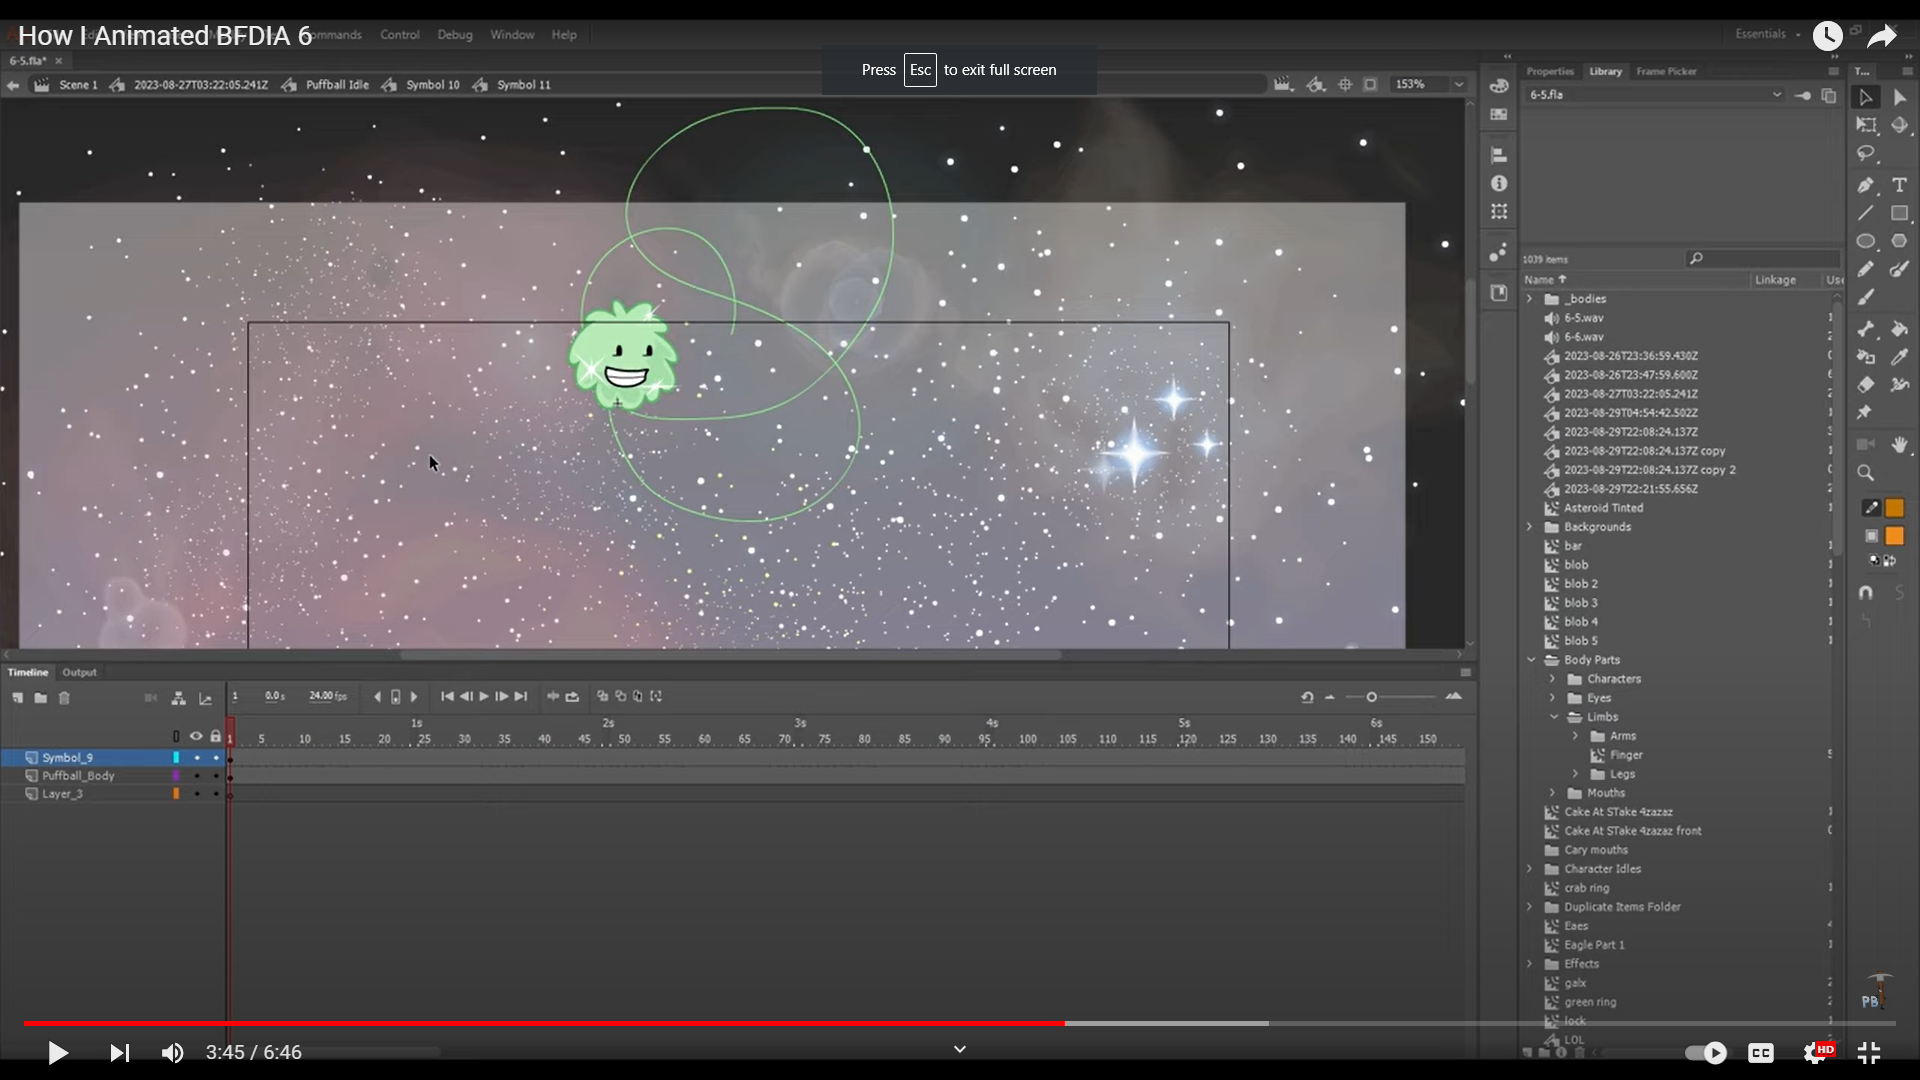Toggle visibility of Puffball_Body layer

(x=196, y=776)
